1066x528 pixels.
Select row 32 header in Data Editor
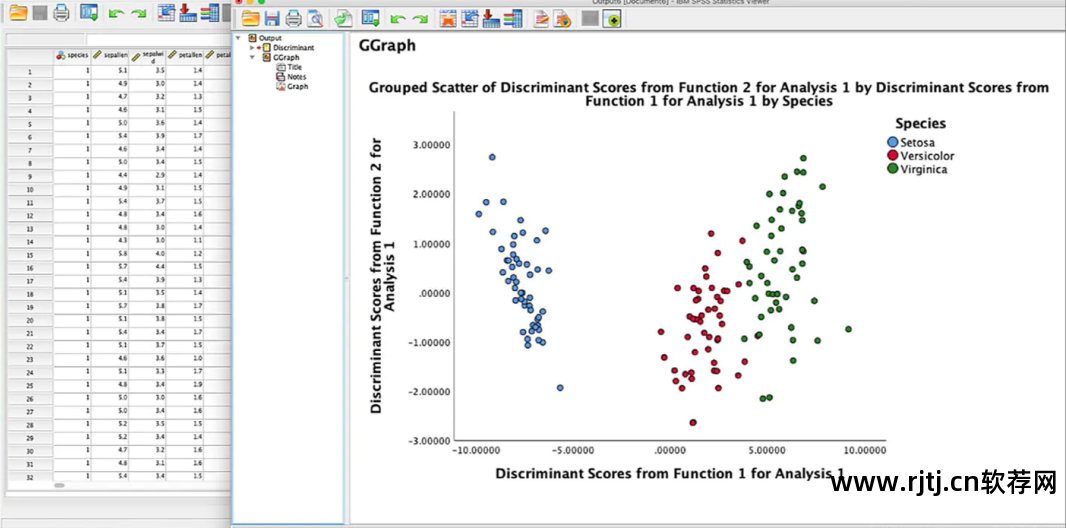[29, 477]
